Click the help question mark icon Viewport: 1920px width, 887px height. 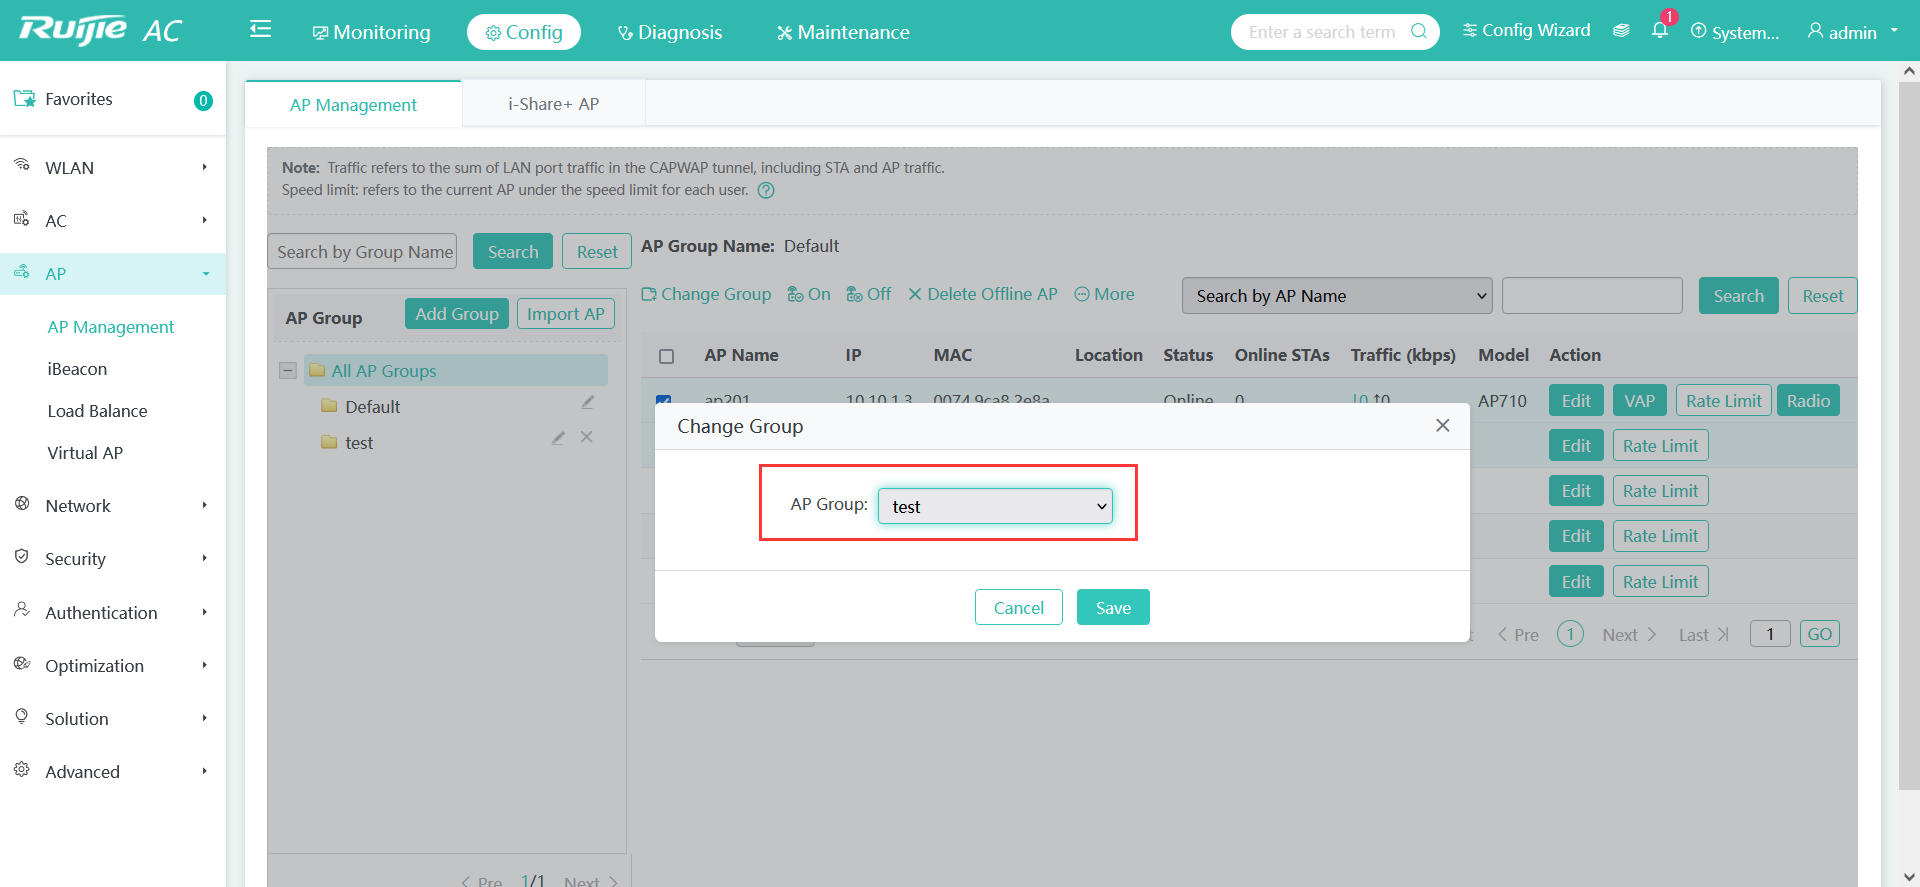pyautogui.click(x=766, y=191)
